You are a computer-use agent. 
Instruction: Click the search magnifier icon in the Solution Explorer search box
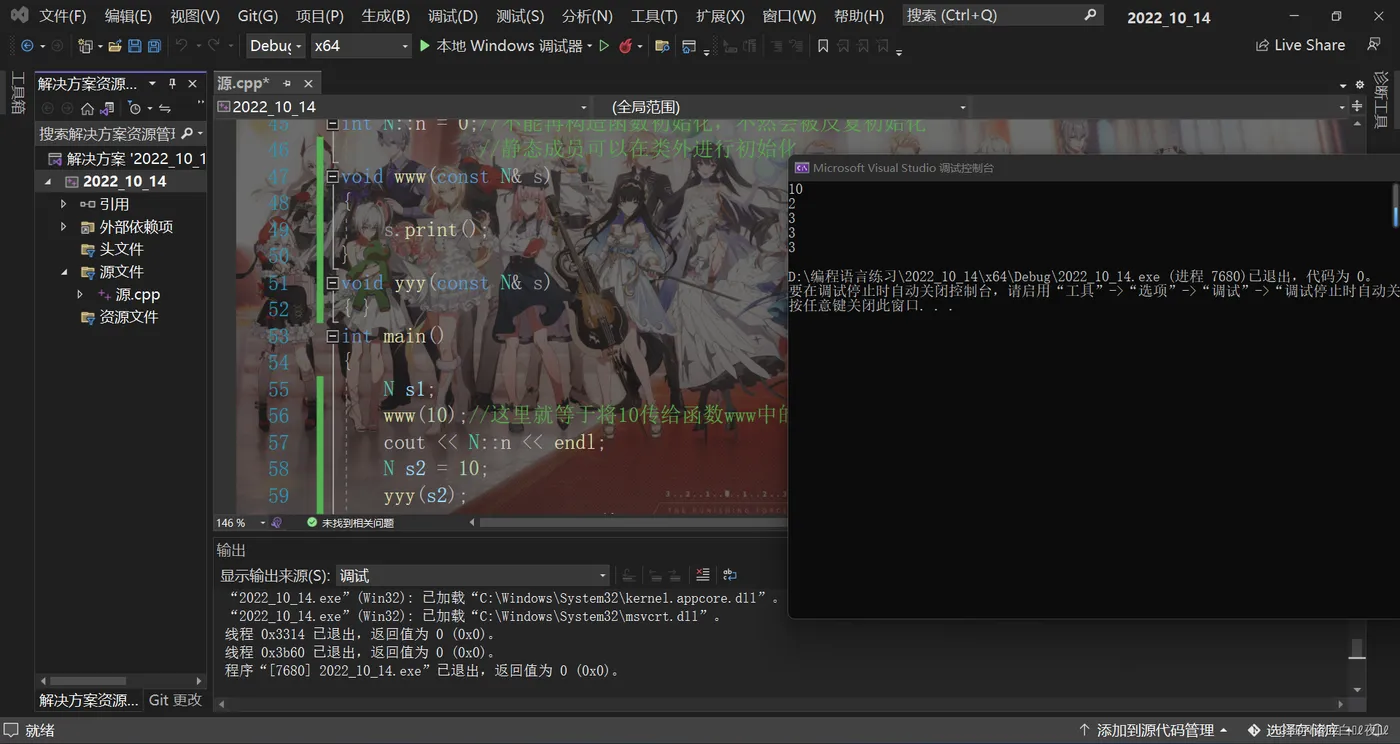187,133
